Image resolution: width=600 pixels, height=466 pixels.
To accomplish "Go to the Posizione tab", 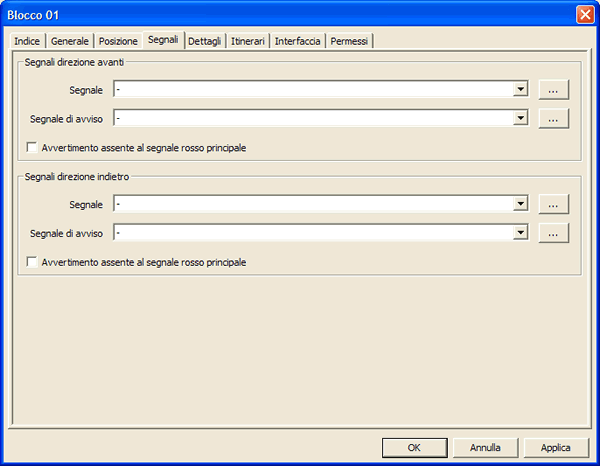I will [118, 41].
